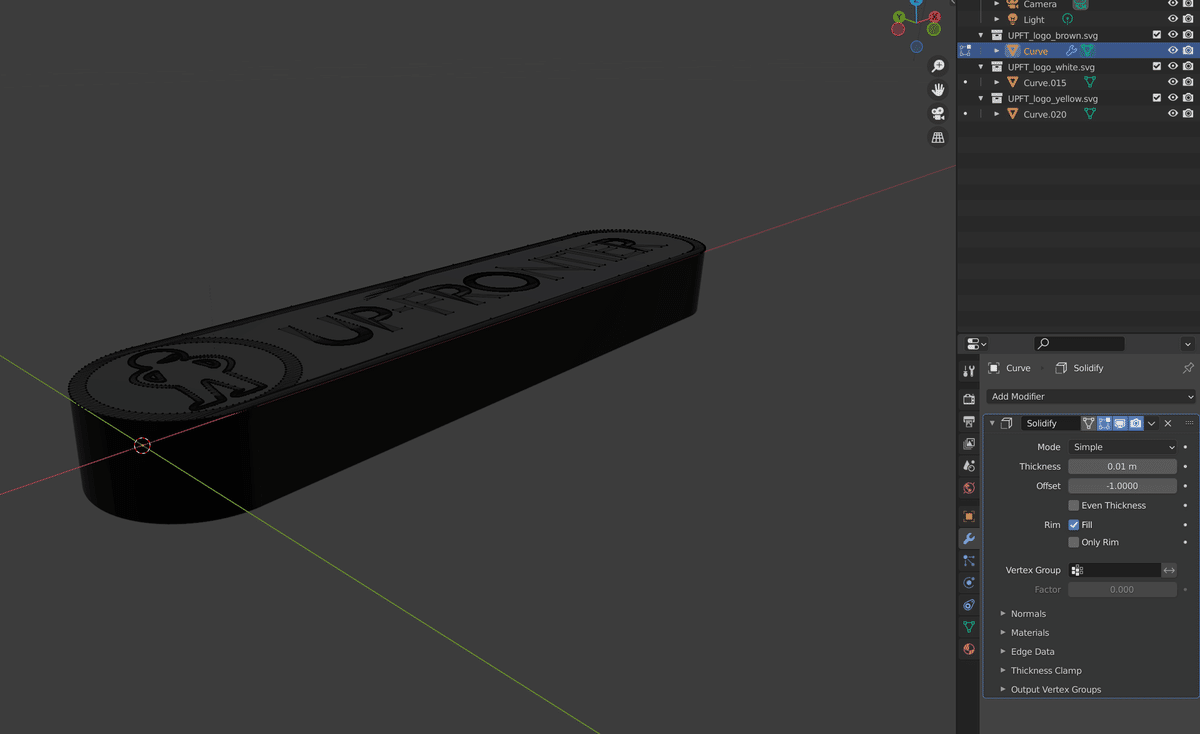Open the Add Modifier dropdown
The width and height of the screenshot is (1200, 734).
[1091, 397]
